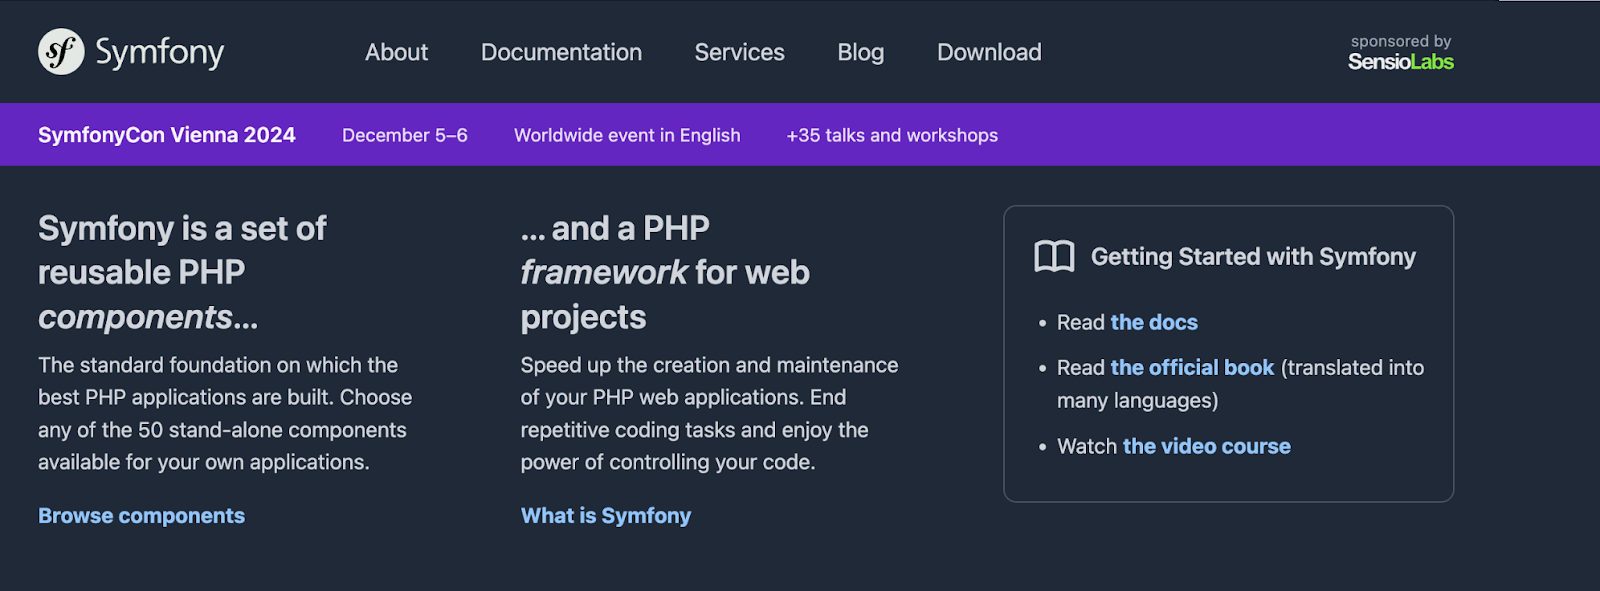1600x591 pixels.
Task: Click 'Worldwide event in English' text
Action: [x=627, y=135]
